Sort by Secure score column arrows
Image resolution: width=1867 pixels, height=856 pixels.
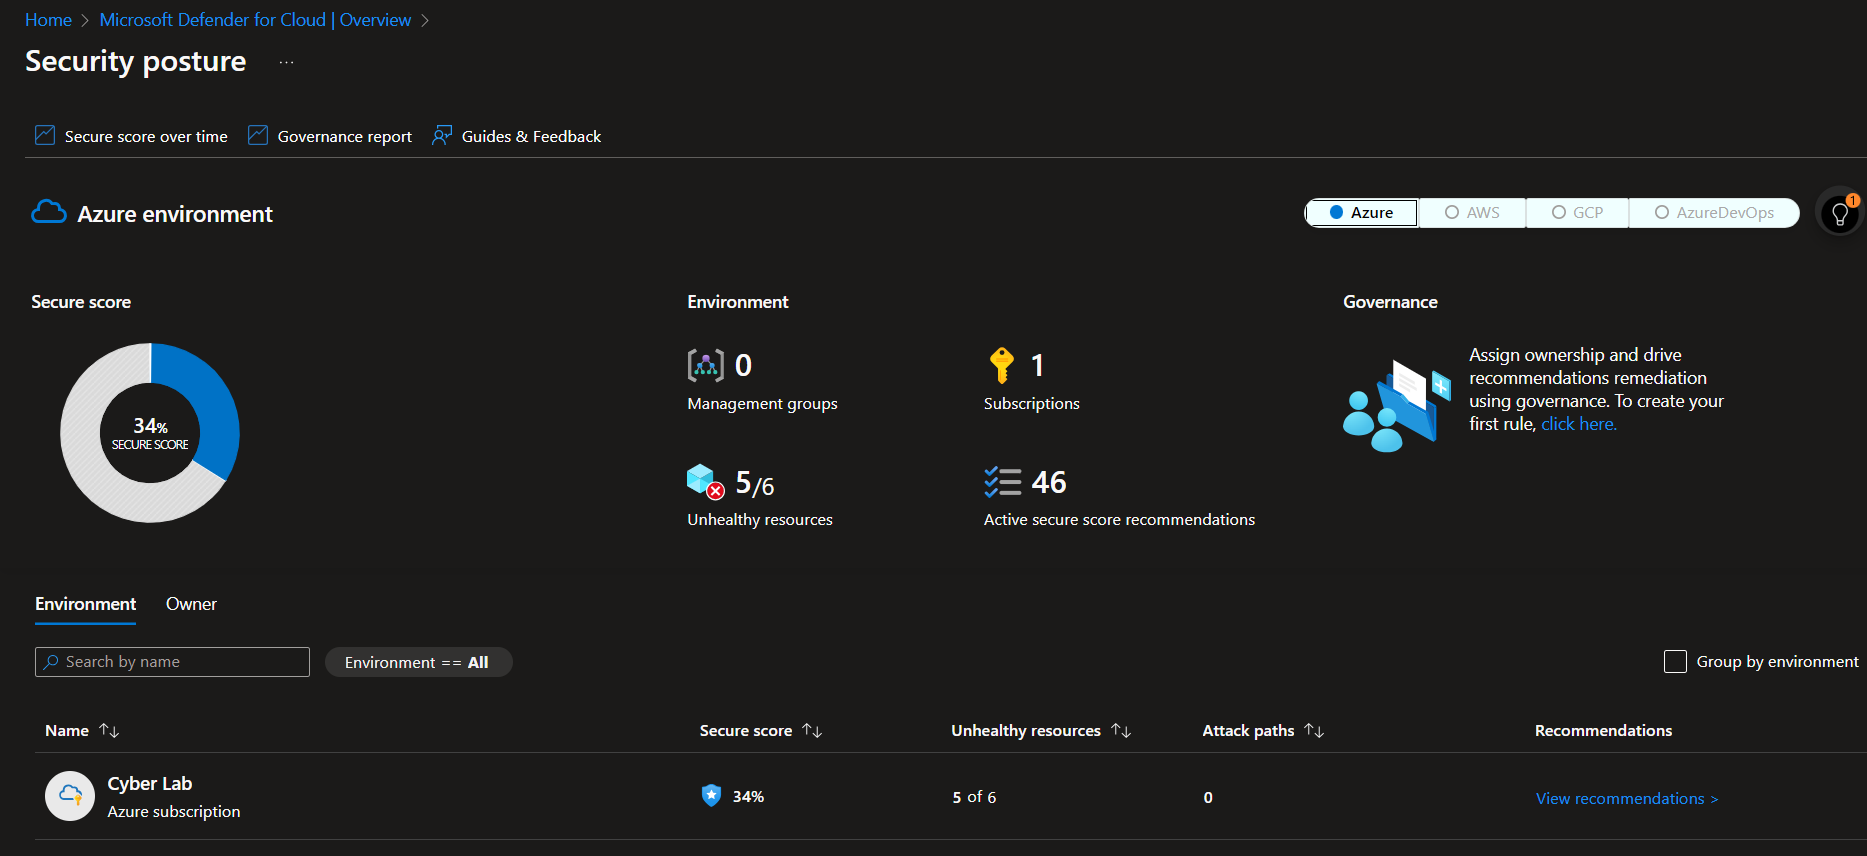pyautogui.click(x=812, y=731)
